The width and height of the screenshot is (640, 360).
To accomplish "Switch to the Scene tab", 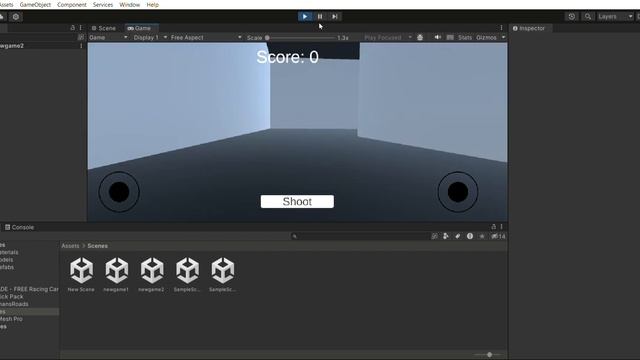I will (x=104, y=28).
